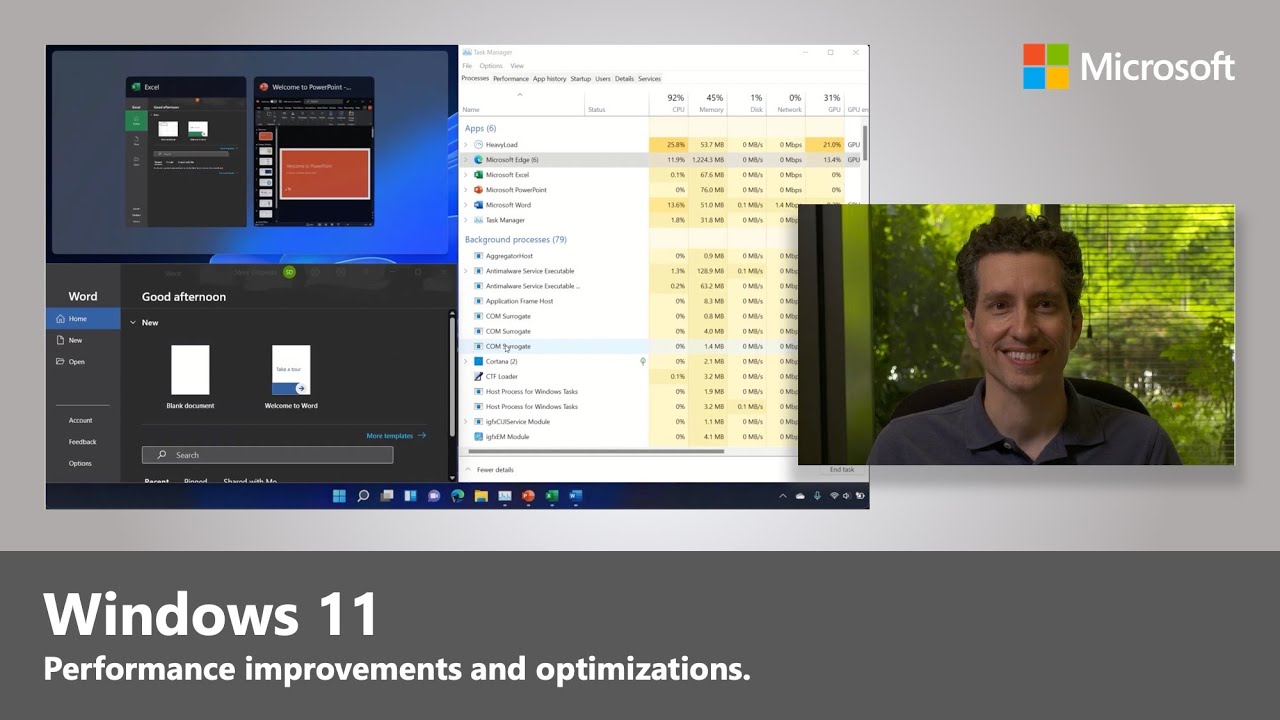Click the network status icon in system tray
Image resolution: width=1280 pixels, height=720 pixels.
(x=836, y=495)
